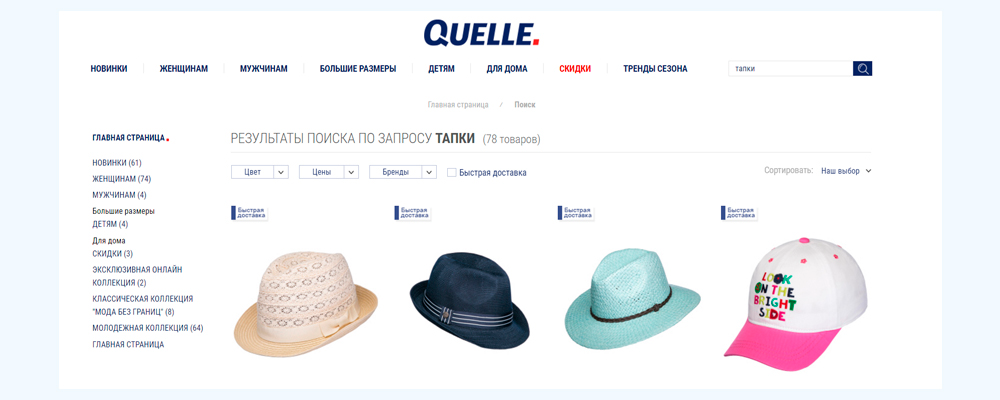Open the QUELLE logo homepage
The width and height of the screenshot is (1000, 400).
[482, 33]
